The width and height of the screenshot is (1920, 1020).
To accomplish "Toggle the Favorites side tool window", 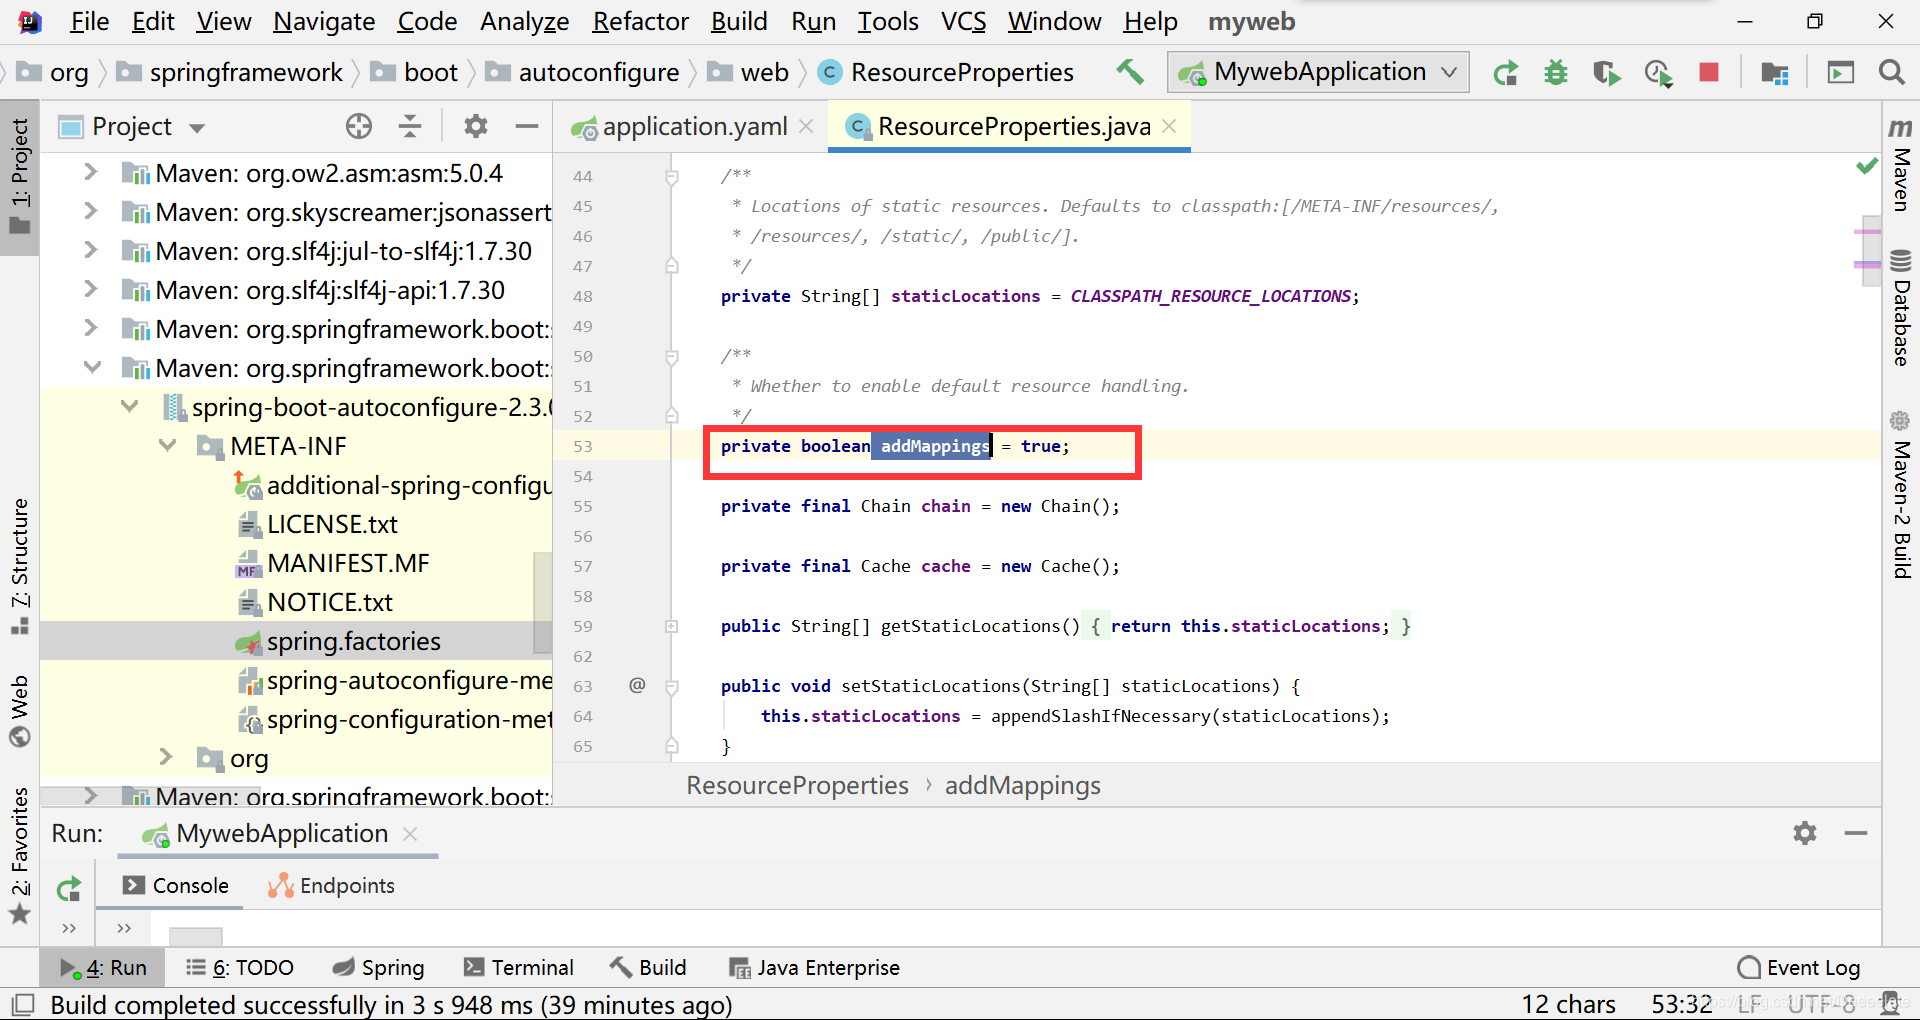I will [x=20, y=855].
